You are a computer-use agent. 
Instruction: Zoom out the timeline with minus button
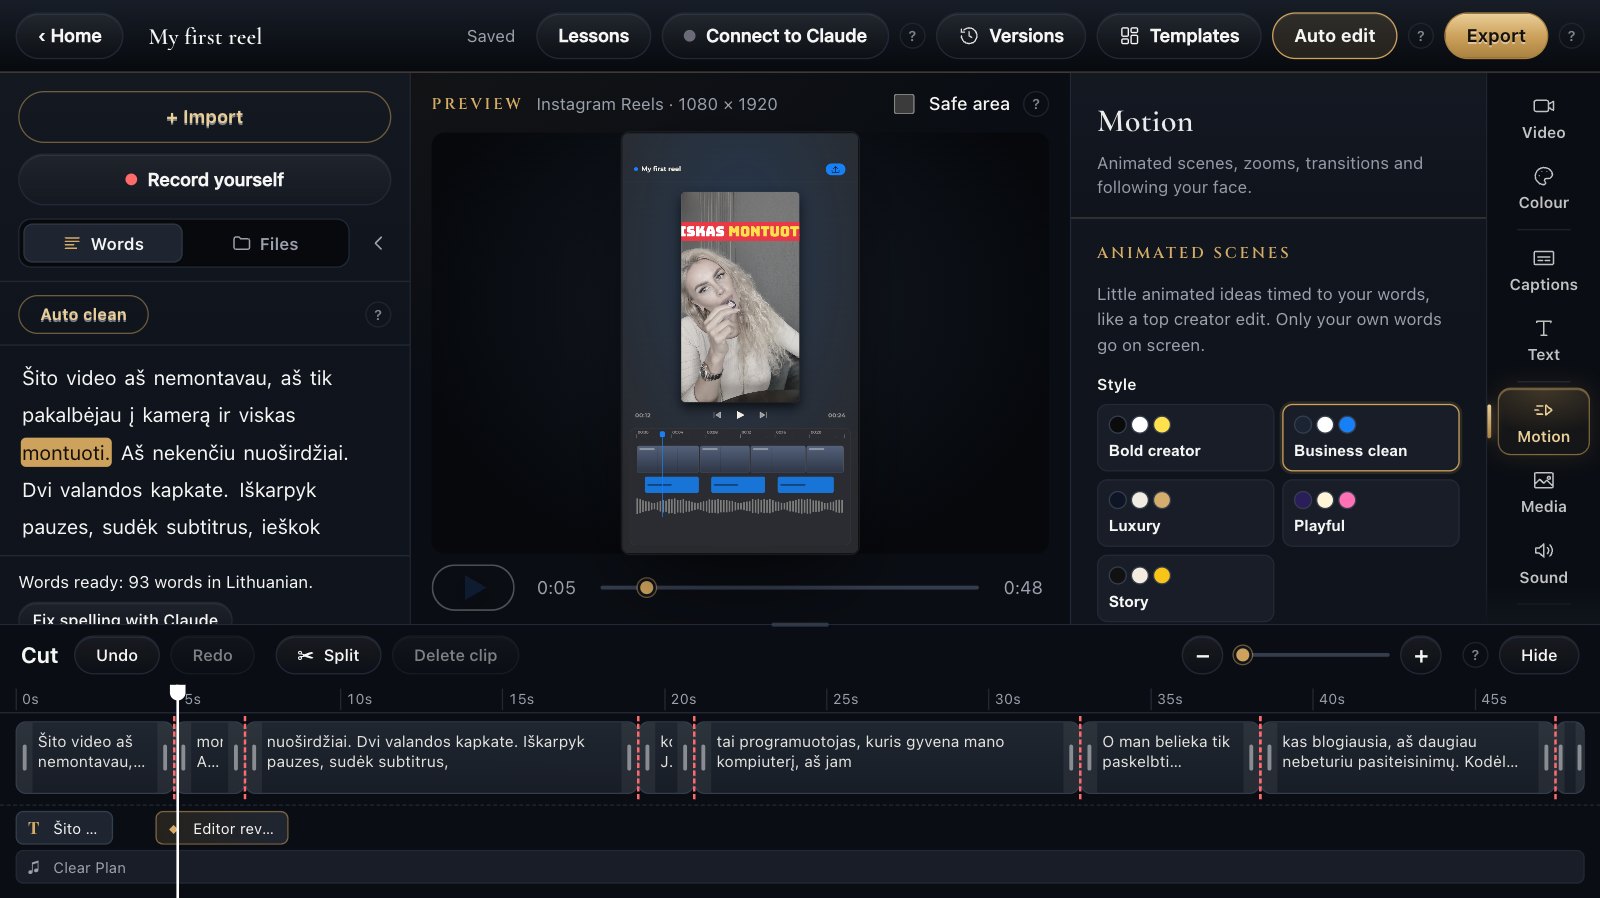click(x=1202, y=656)
